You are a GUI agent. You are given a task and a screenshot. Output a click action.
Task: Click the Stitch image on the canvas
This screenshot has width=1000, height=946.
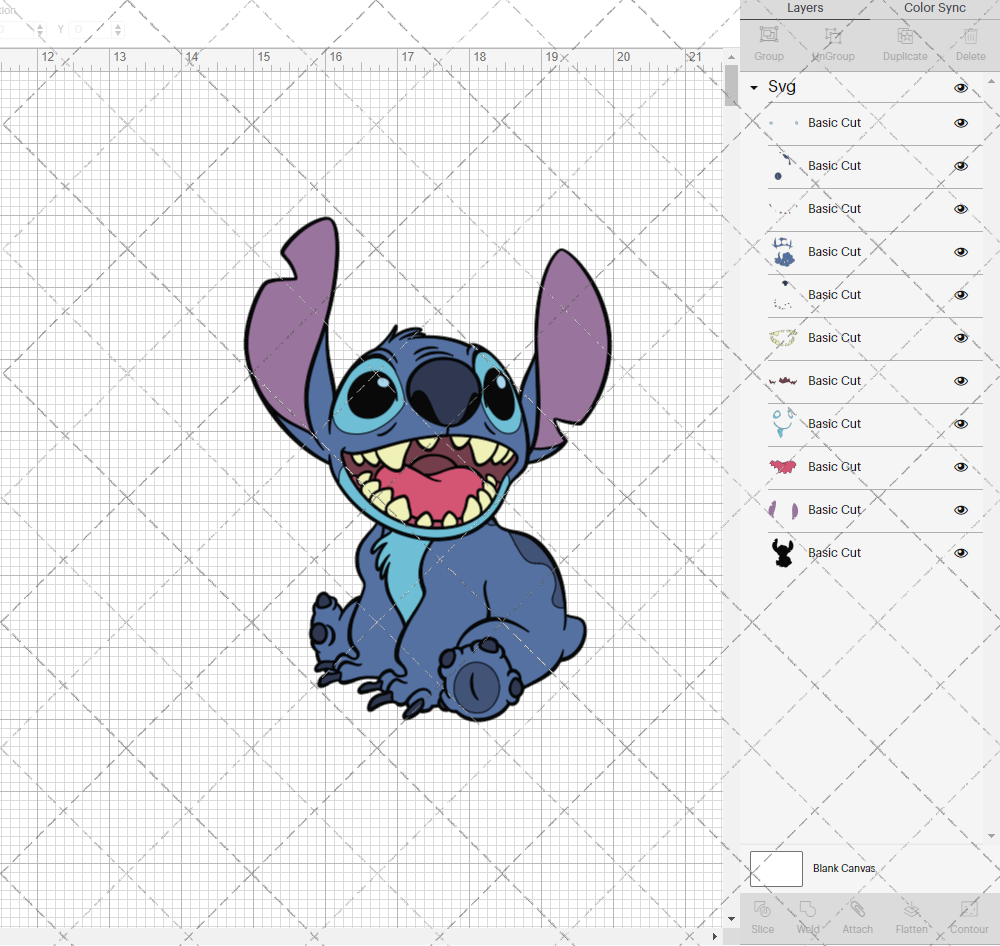427,469
